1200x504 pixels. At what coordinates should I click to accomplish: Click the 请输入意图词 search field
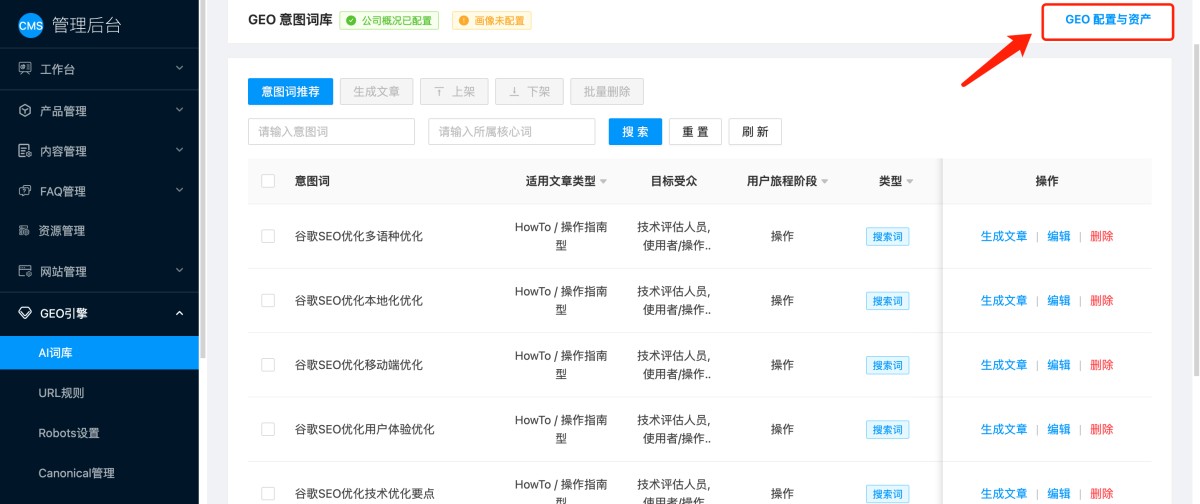tap(331, 132)
